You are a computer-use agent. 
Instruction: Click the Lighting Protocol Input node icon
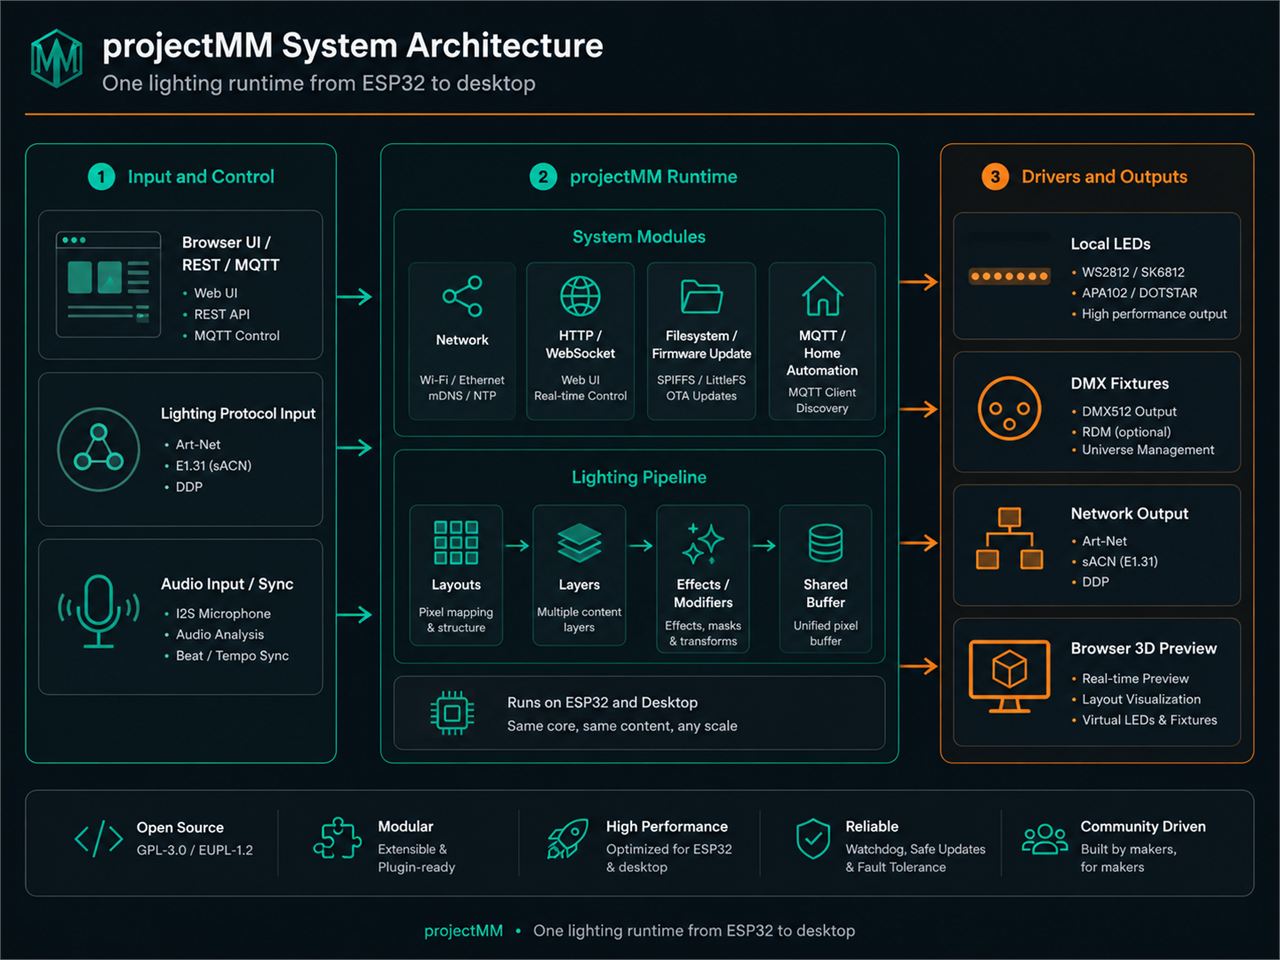coord(98,449)
